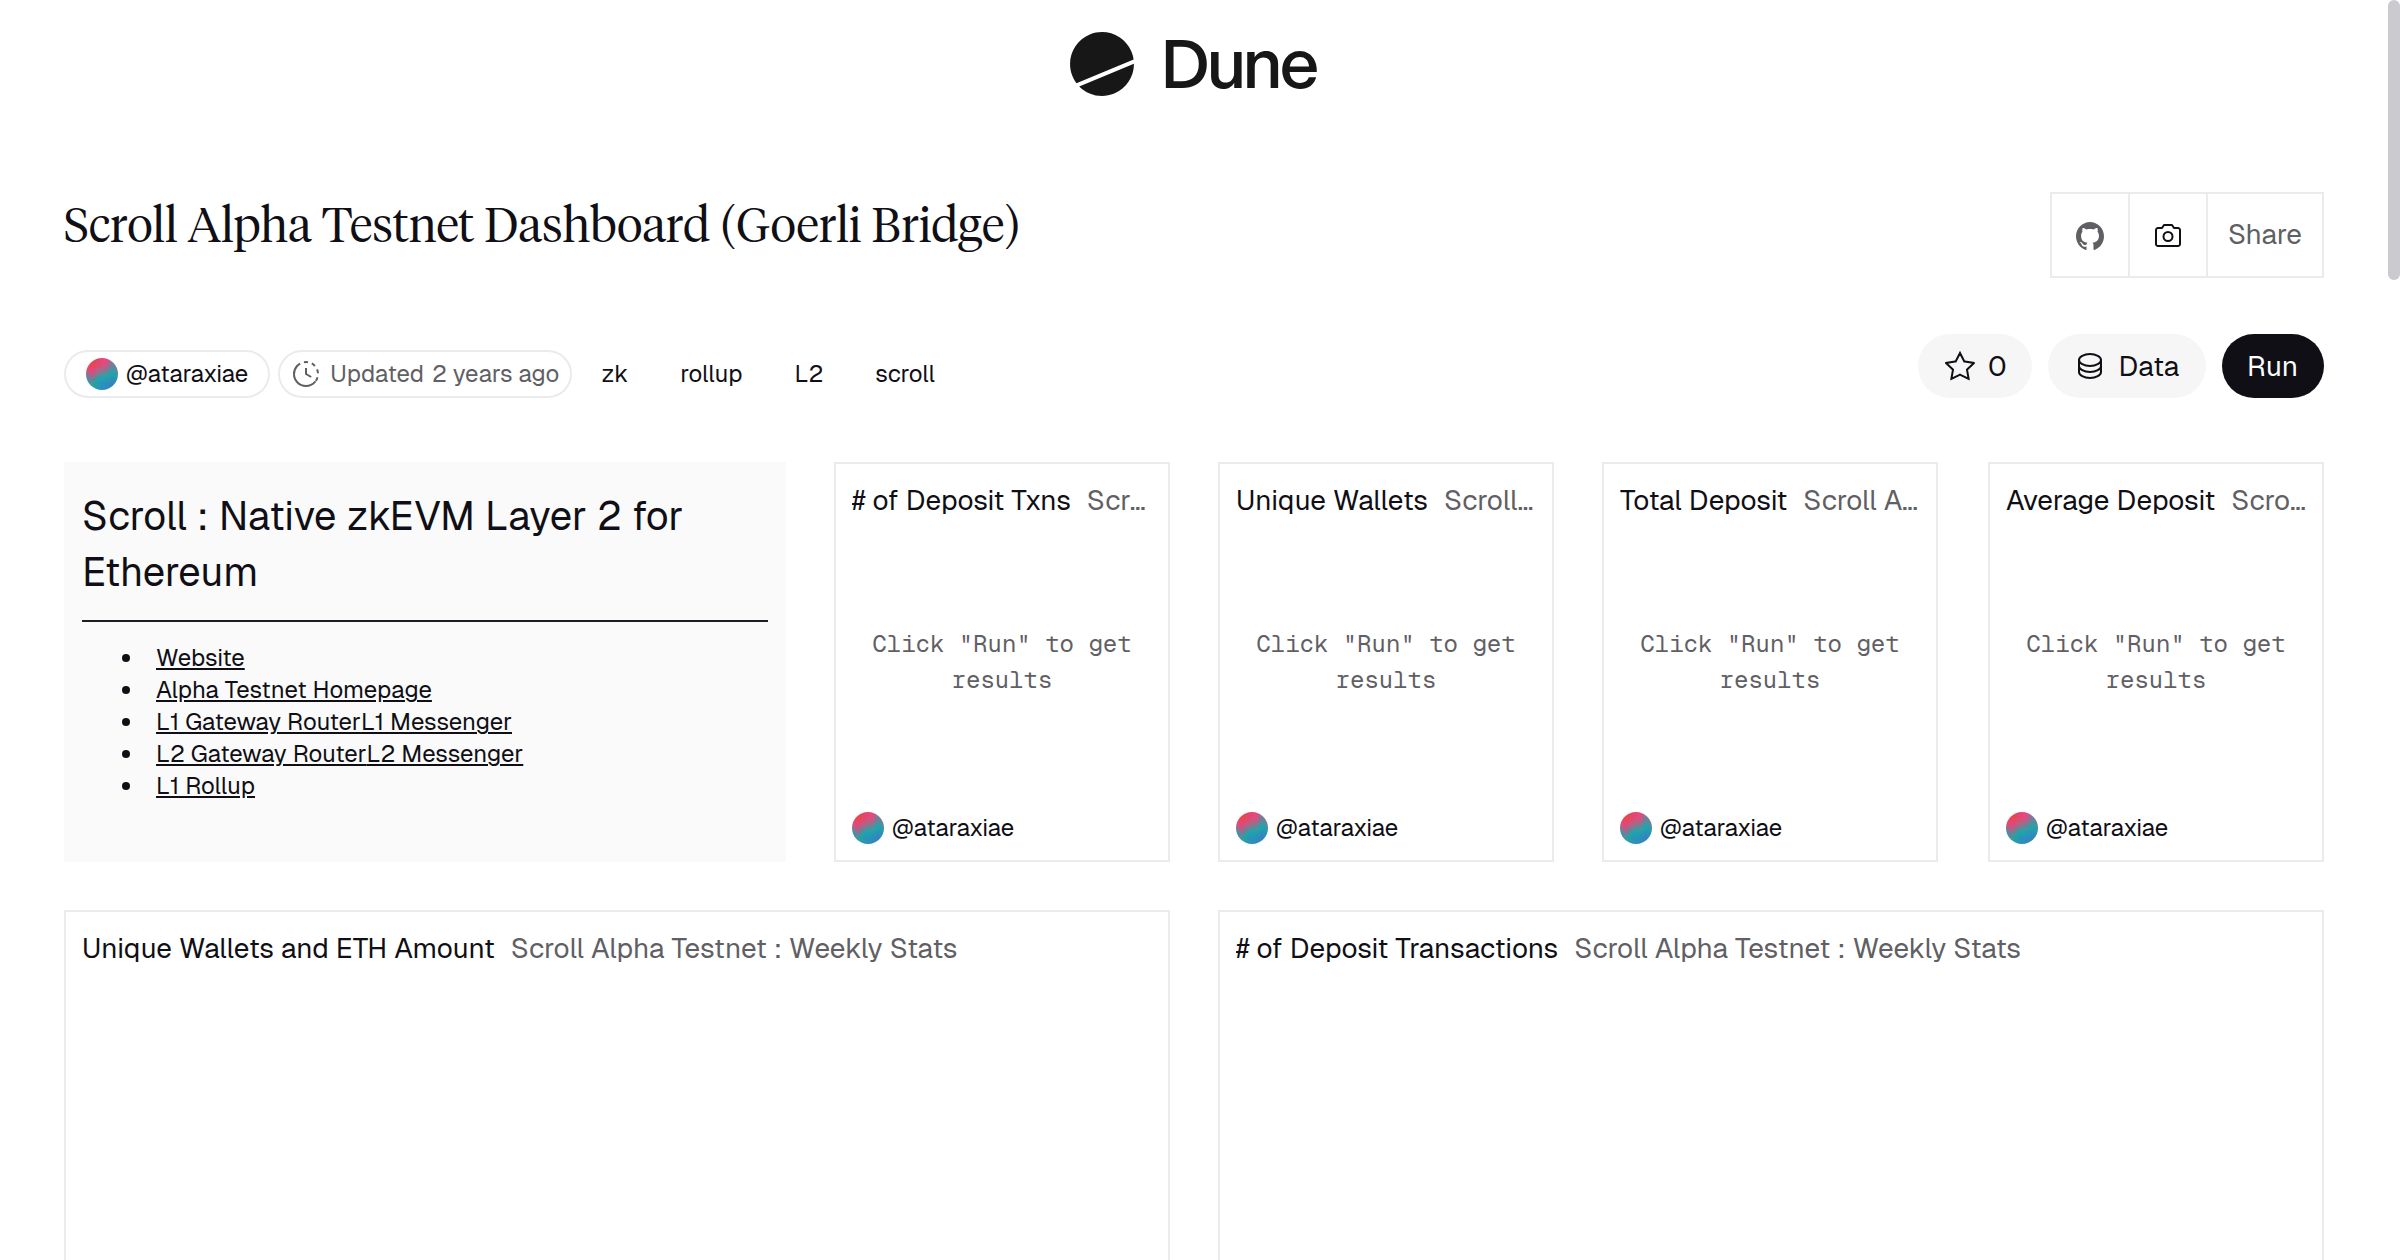Select the zk tag

click(x=614, y=374)
